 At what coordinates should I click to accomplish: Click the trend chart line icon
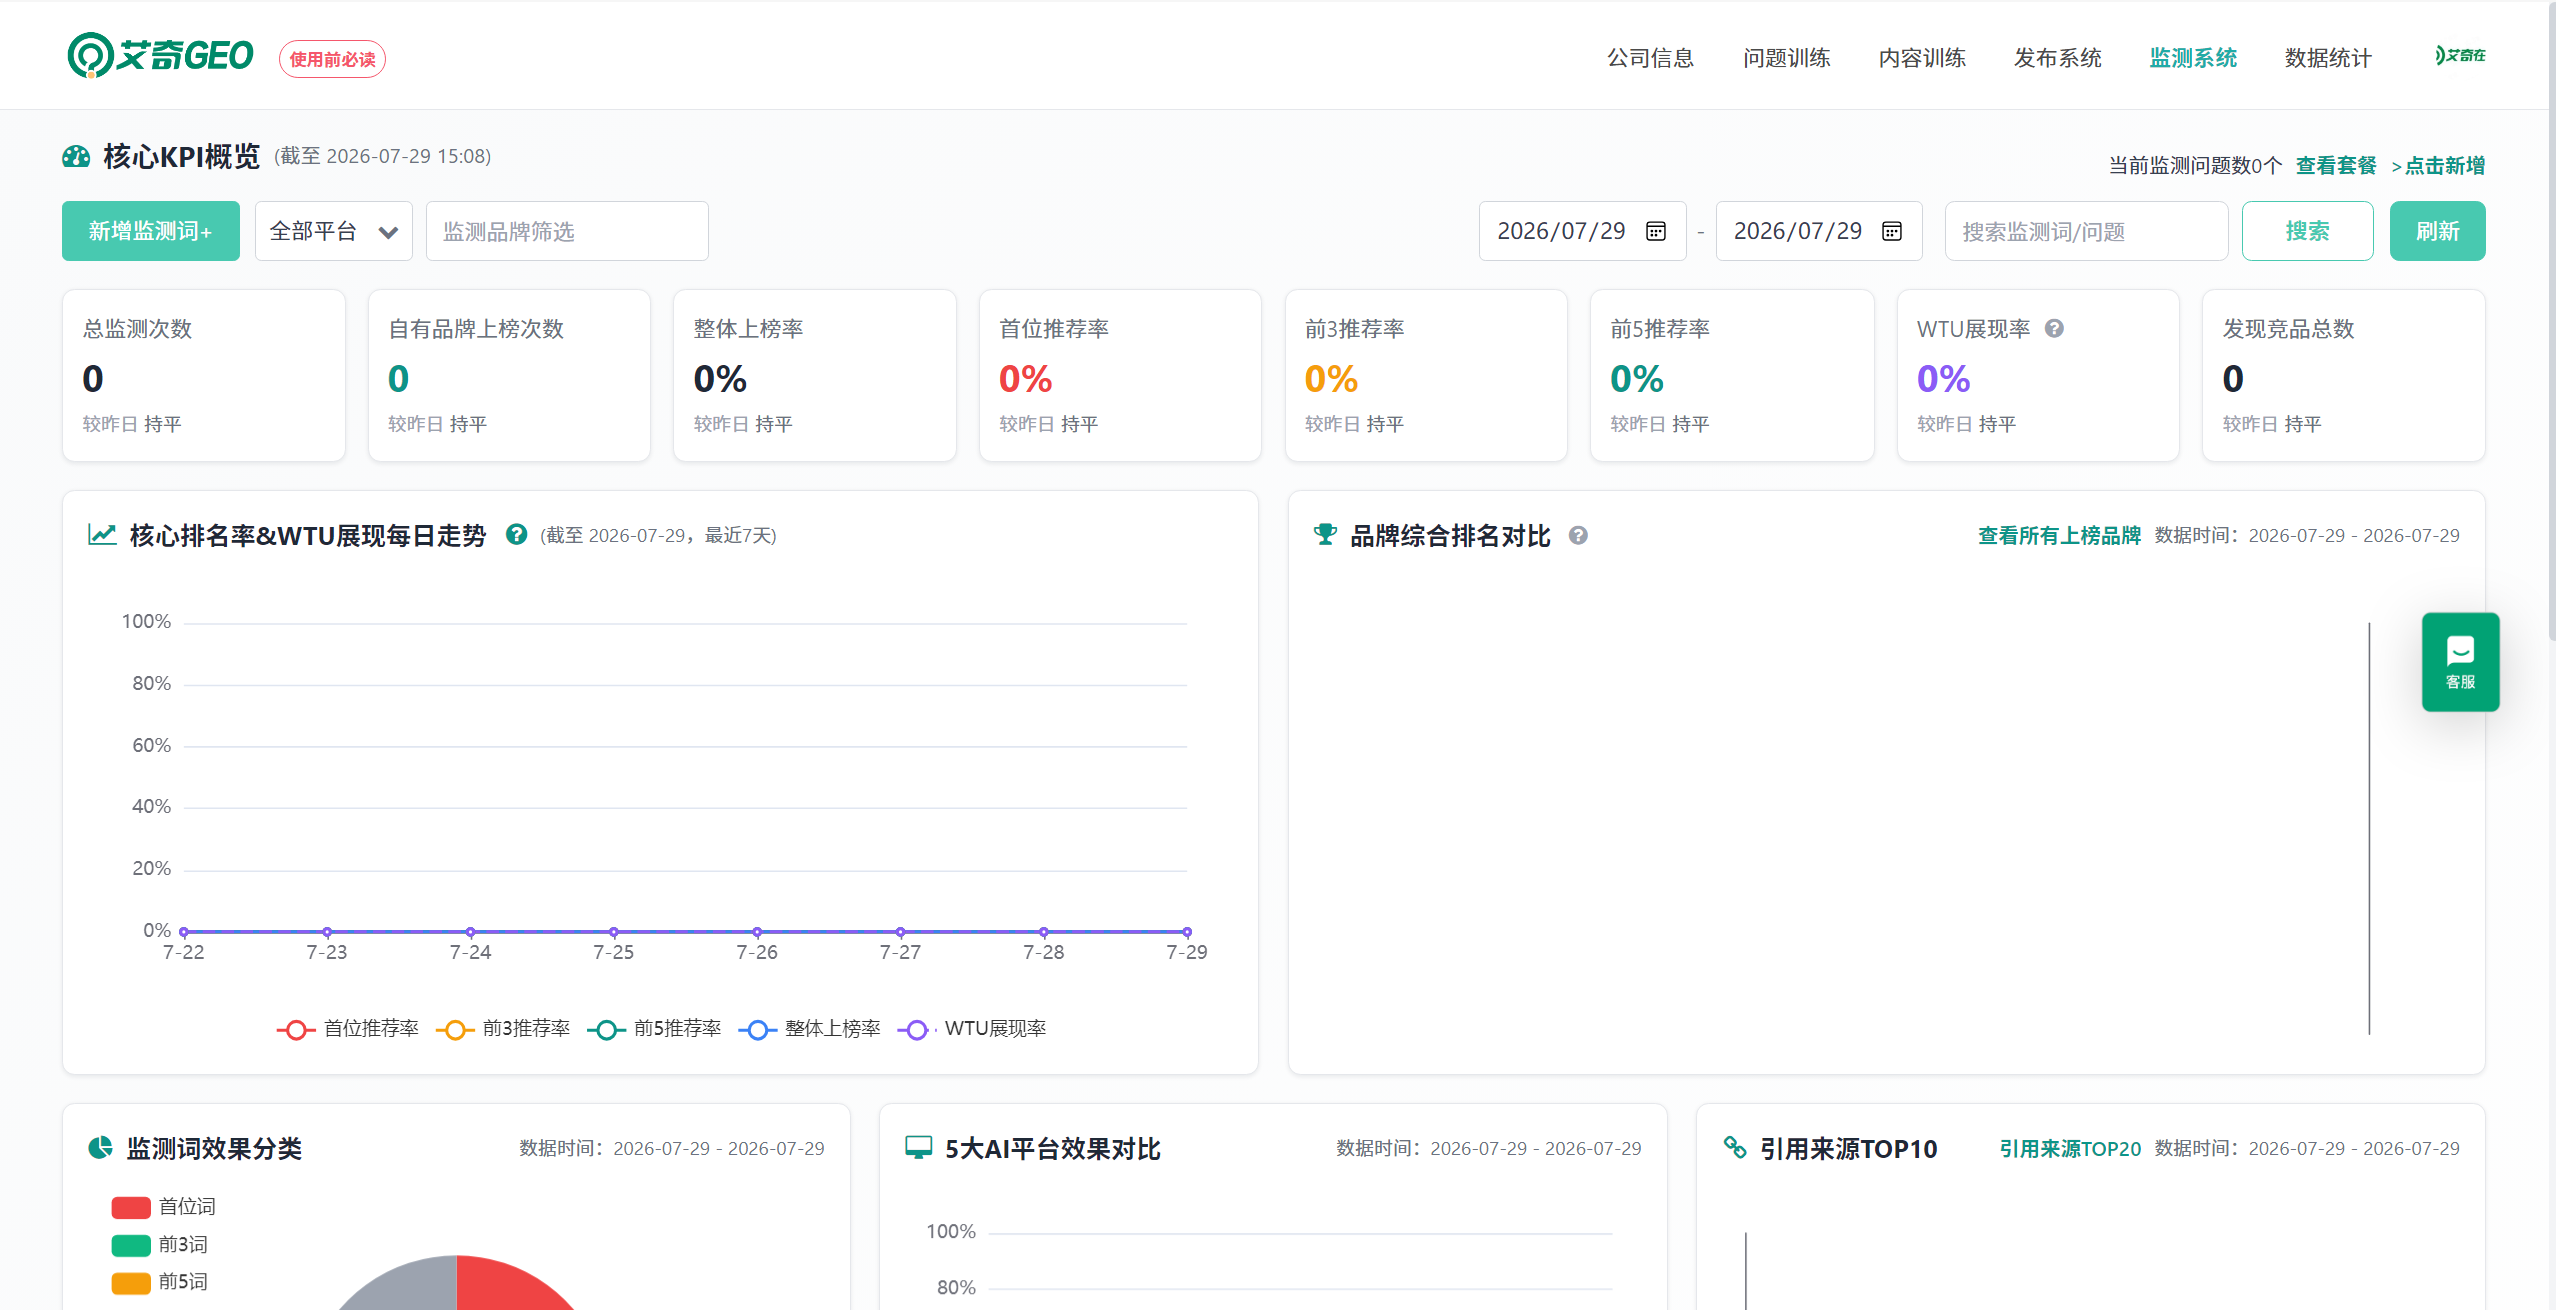102,535
